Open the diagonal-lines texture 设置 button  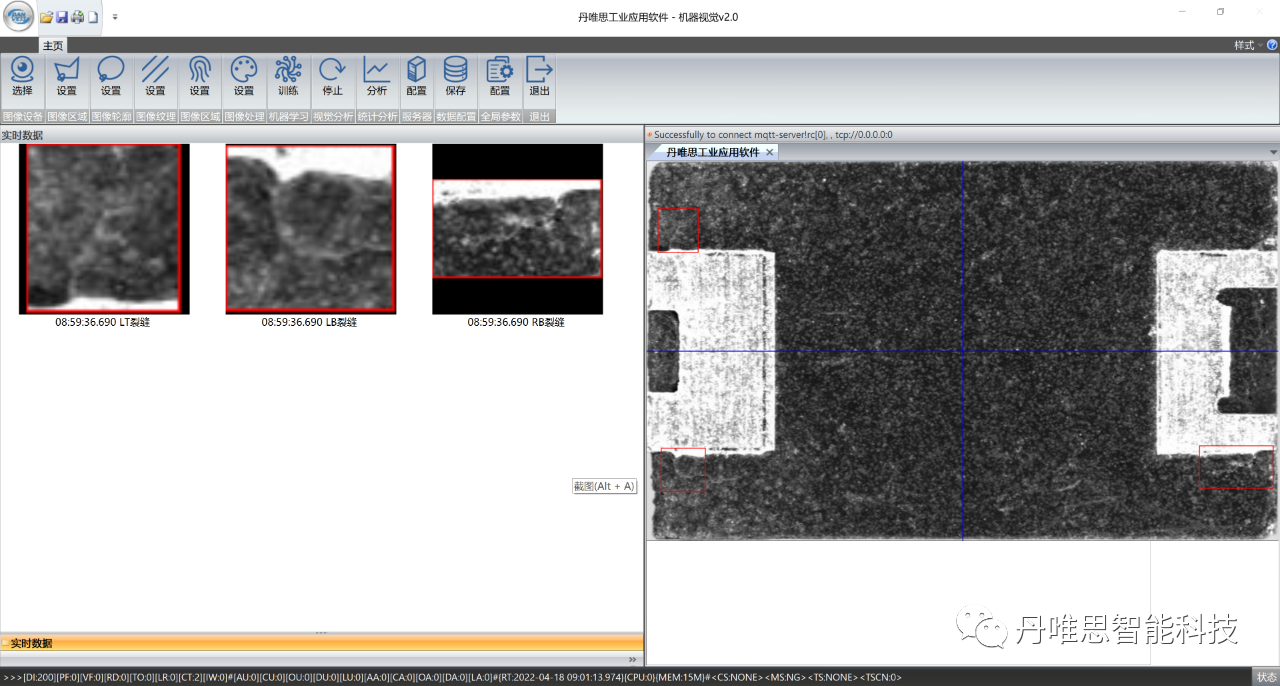pos(155,77)
